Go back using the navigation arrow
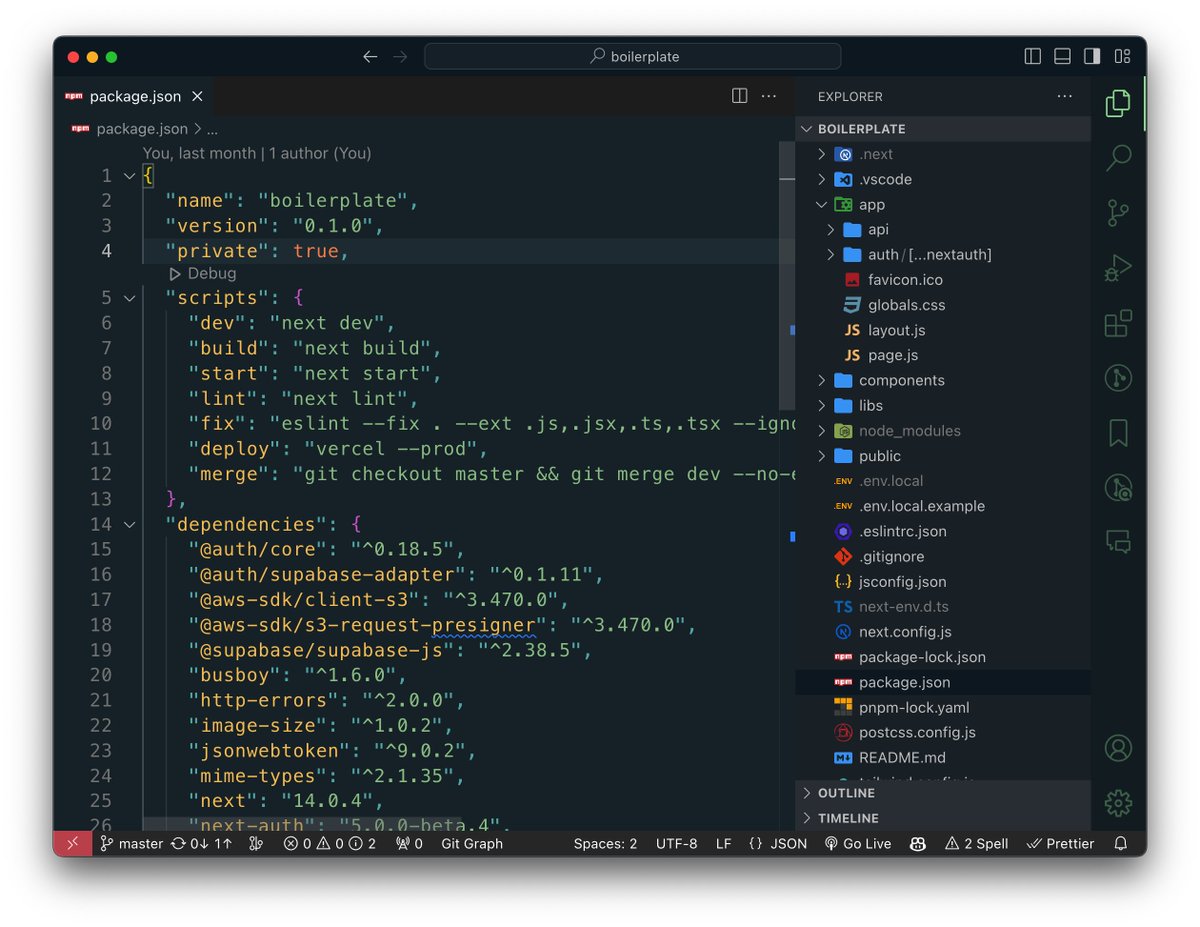Viewport: 1200px width, 927px height. [x=370, y=57]
